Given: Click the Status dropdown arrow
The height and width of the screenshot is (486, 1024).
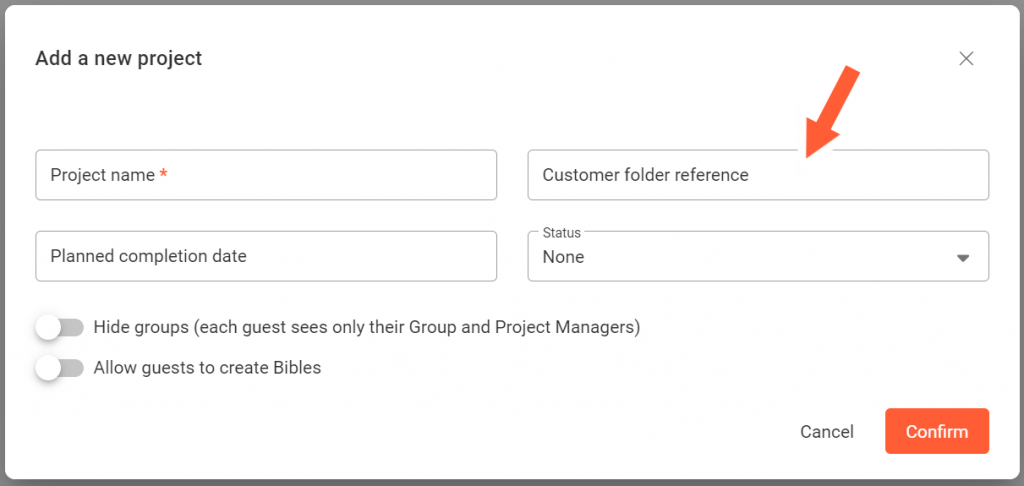Looking at the screenshot, I should click(963, 257).
